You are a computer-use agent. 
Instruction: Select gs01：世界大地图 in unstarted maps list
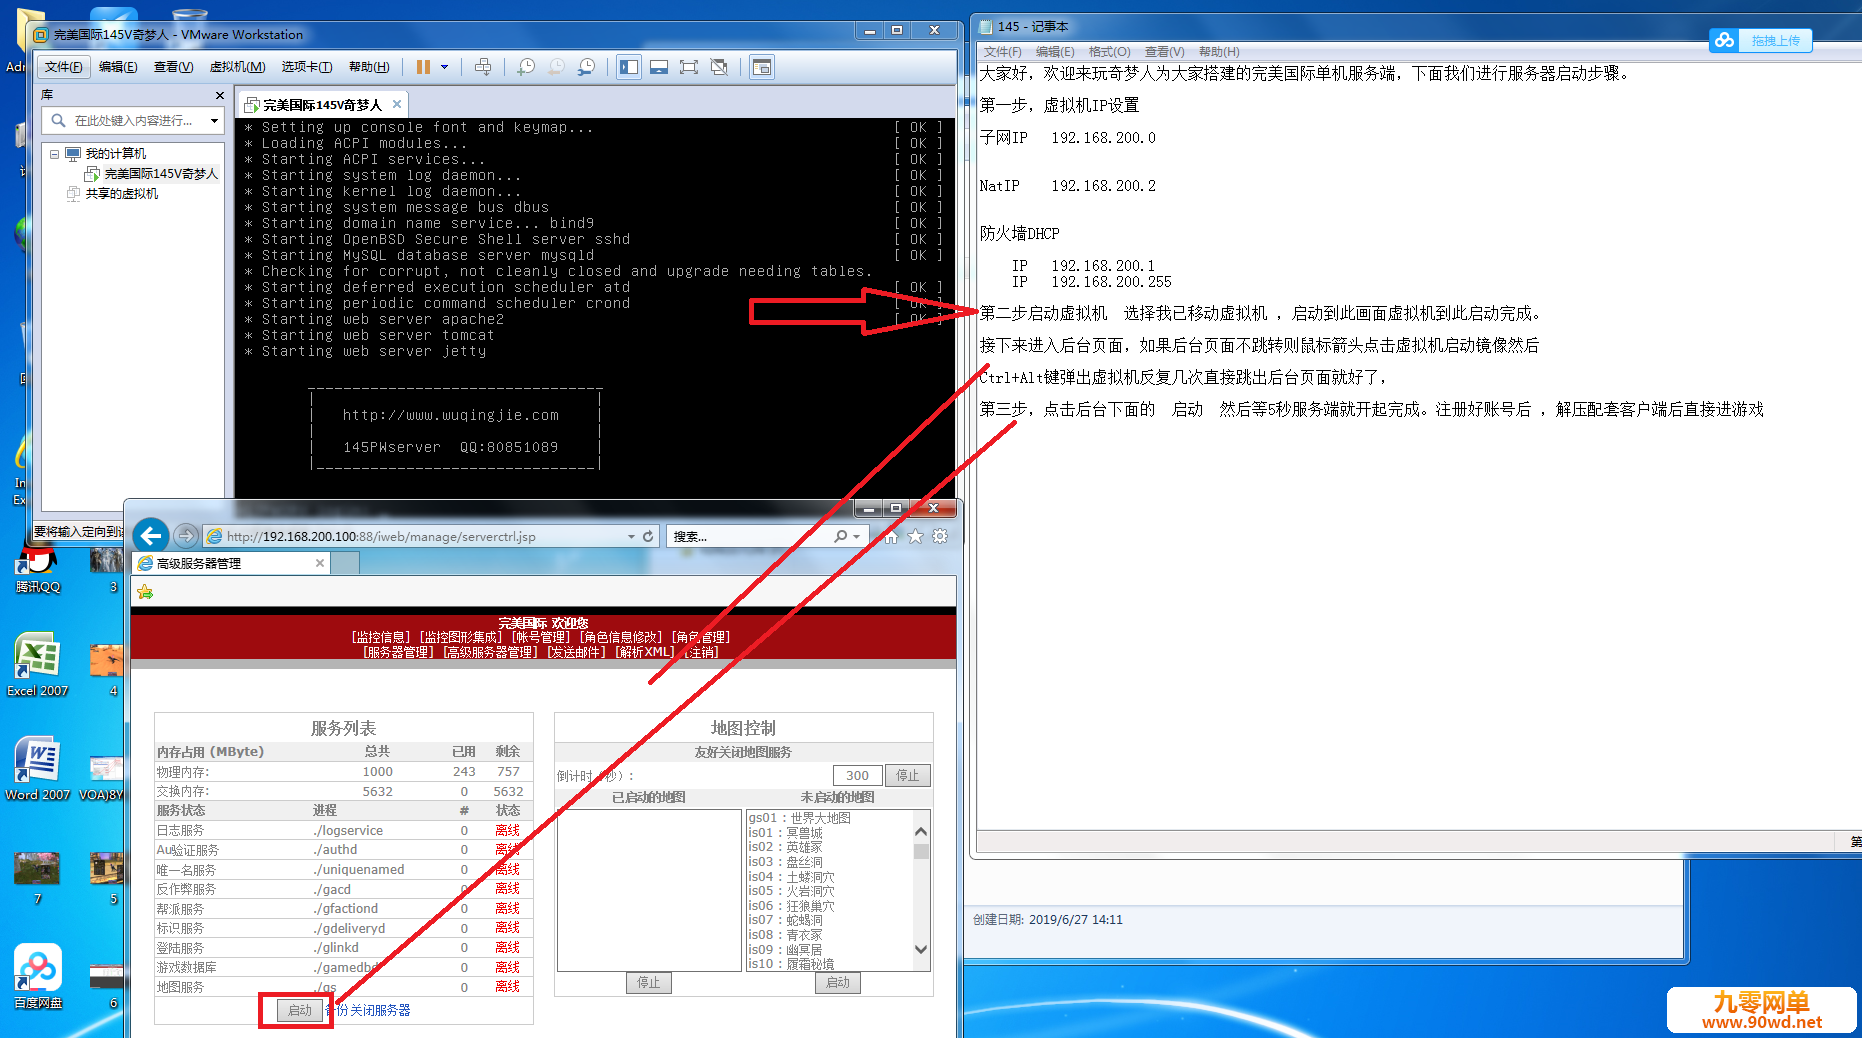800,818
